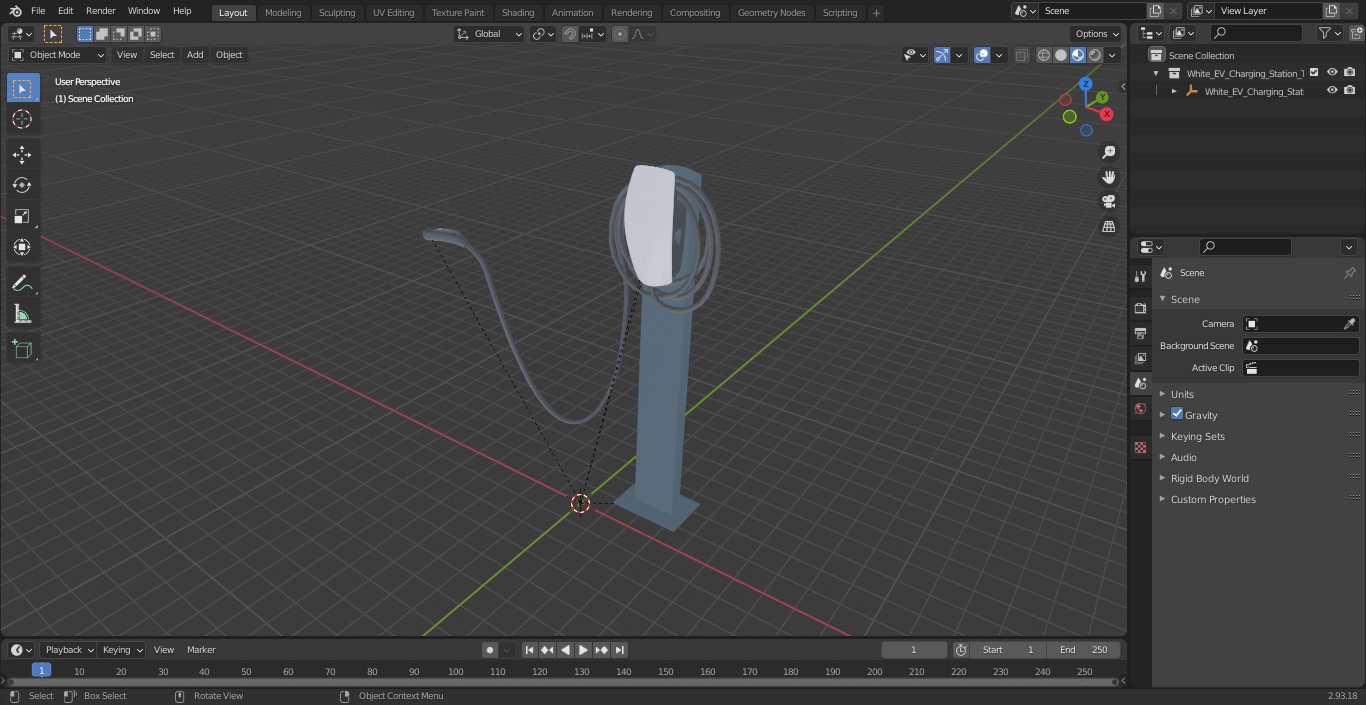Switch to the Shading workspace tab
This screenshot has height=705, width=1366.
[518, 13]
